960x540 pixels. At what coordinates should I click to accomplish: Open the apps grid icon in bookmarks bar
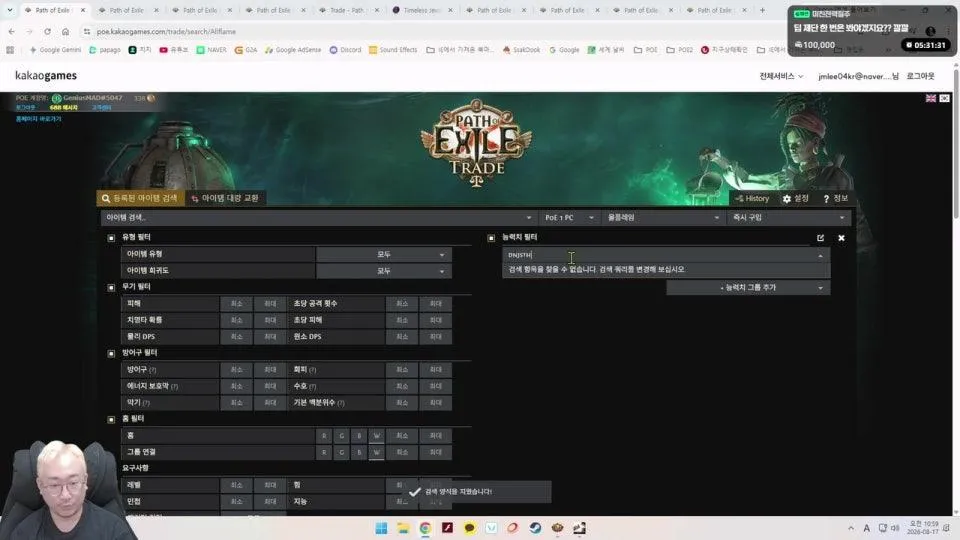click(x=10, y=50)
